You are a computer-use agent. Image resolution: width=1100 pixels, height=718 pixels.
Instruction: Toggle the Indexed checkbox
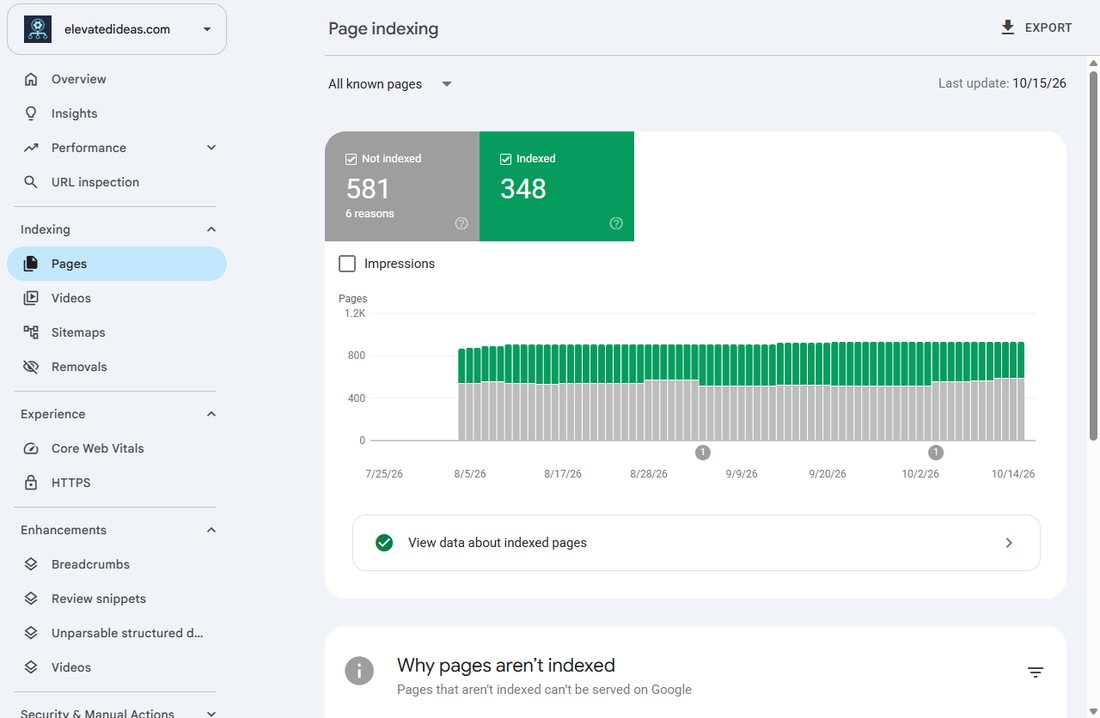pos(505,159)
